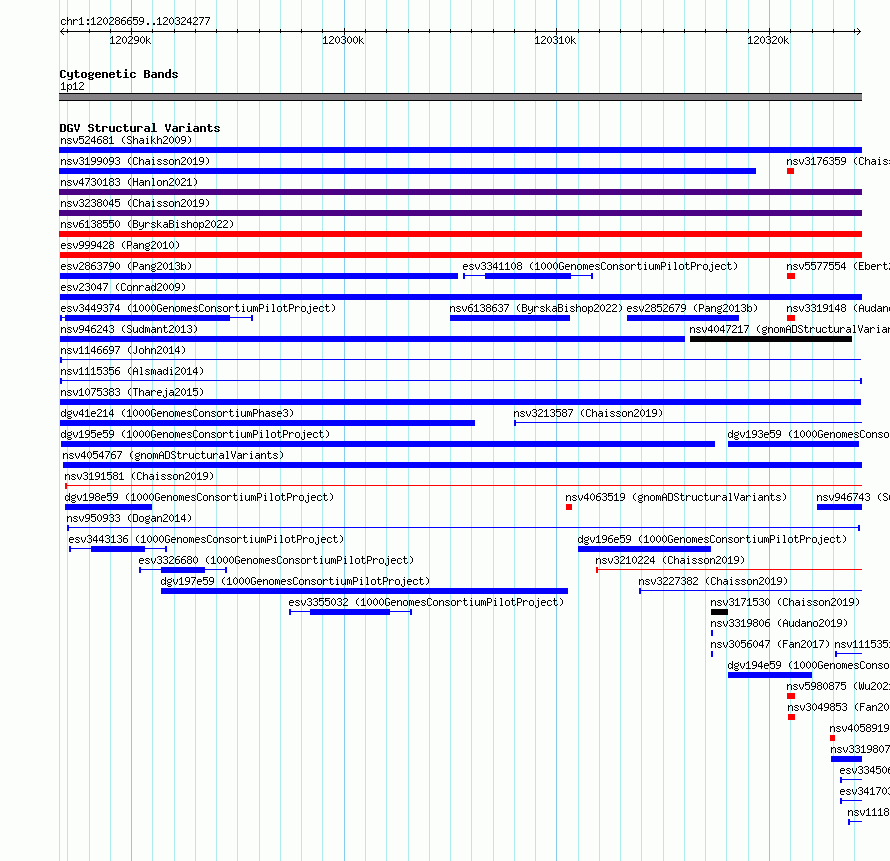
Task: Click nsv1115356 (Alsmadi2014) label
Action: 132,371
